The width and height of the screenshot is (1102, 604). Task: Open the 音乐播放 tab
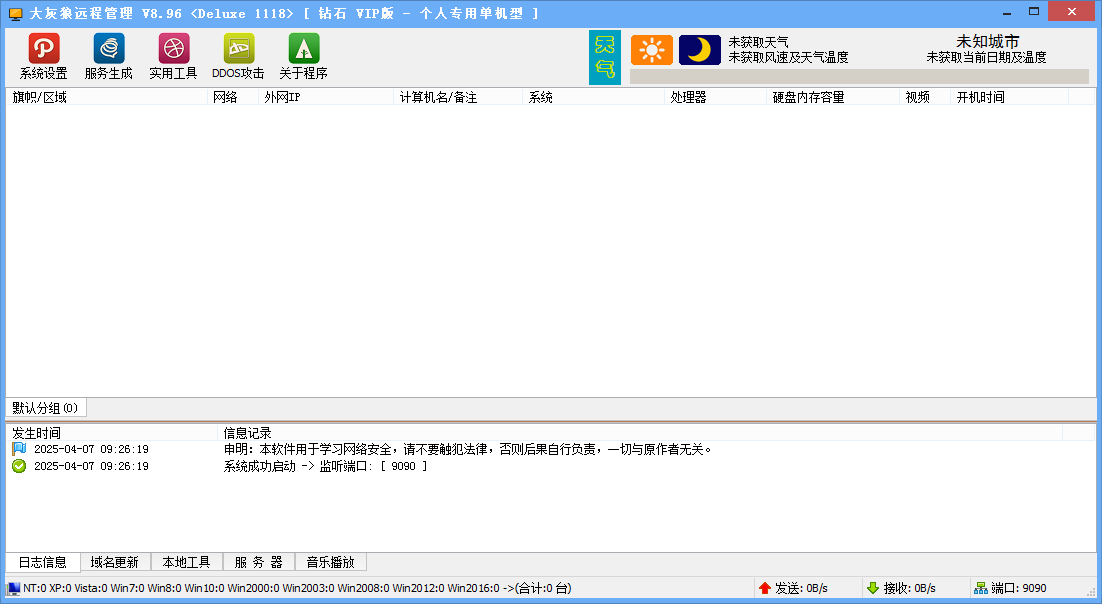tap(330, 562)
